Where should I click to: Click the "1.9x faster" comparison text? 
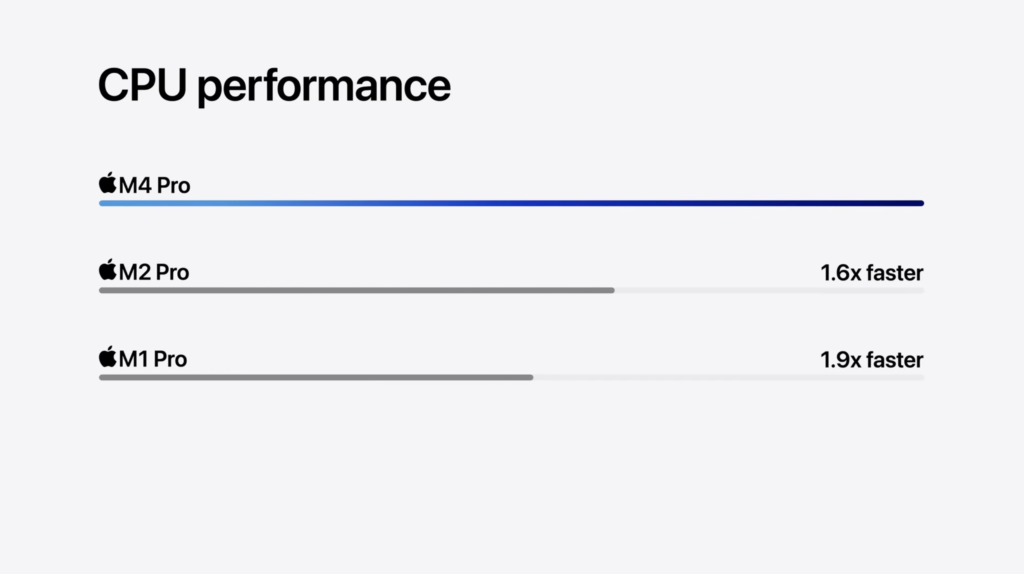(x=871, y=359)
